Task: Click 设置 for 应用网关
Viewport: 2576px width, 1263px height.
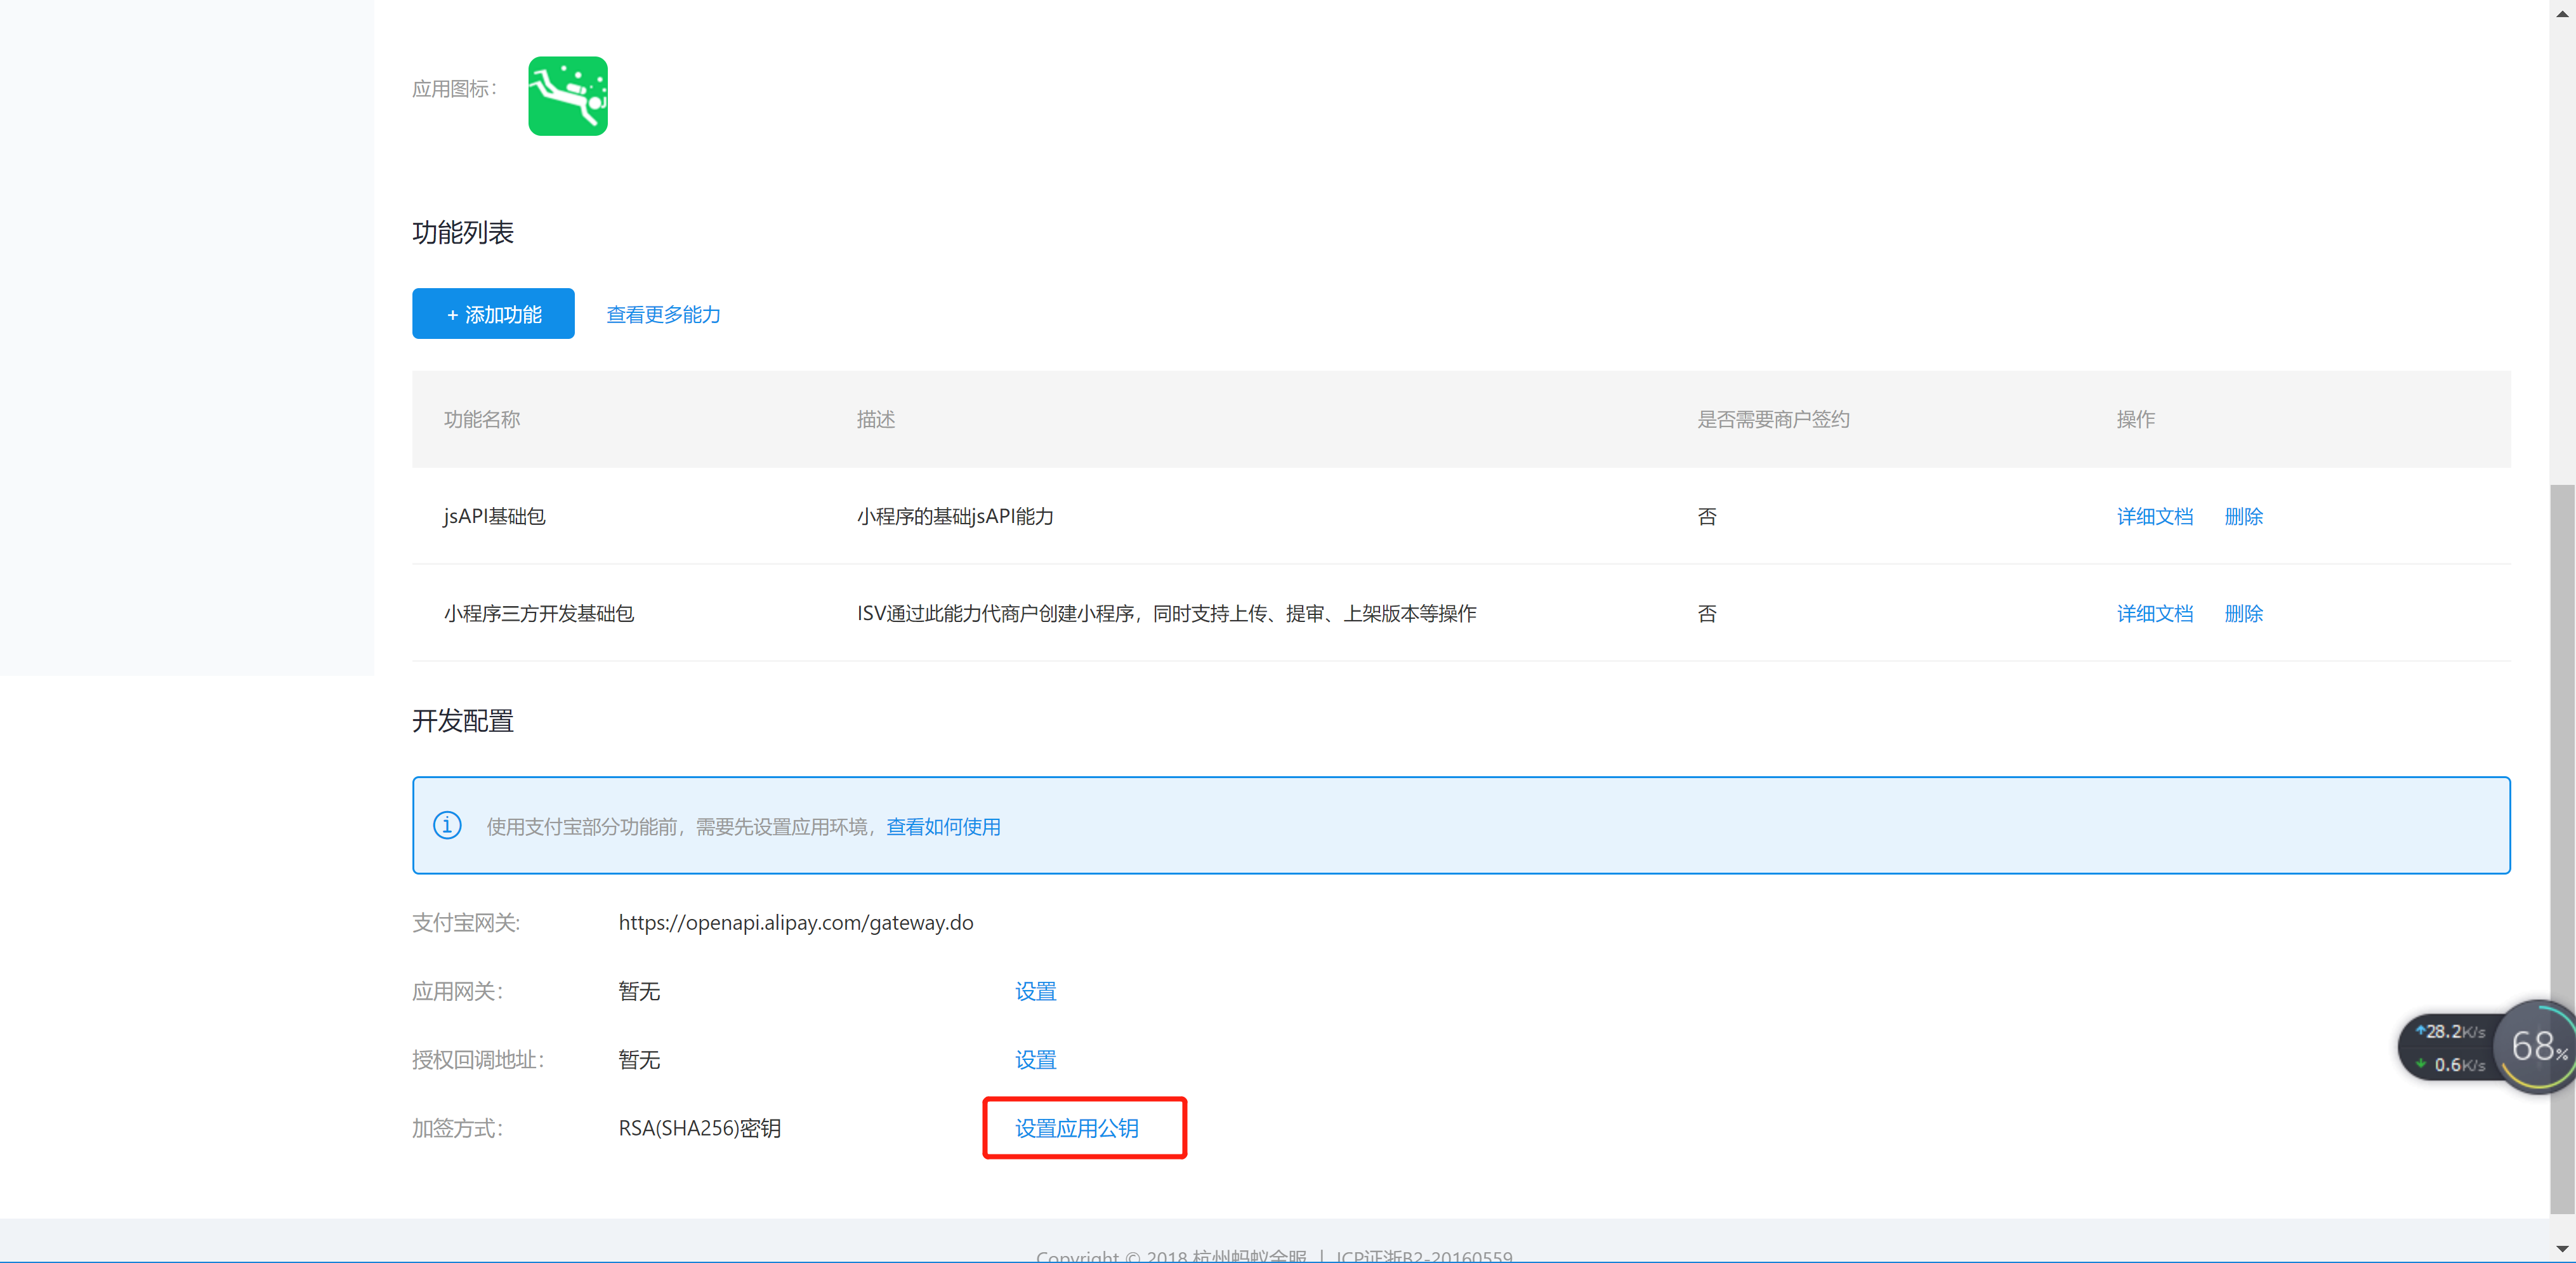Action: pyautogui.click(x=1035, y=991)
